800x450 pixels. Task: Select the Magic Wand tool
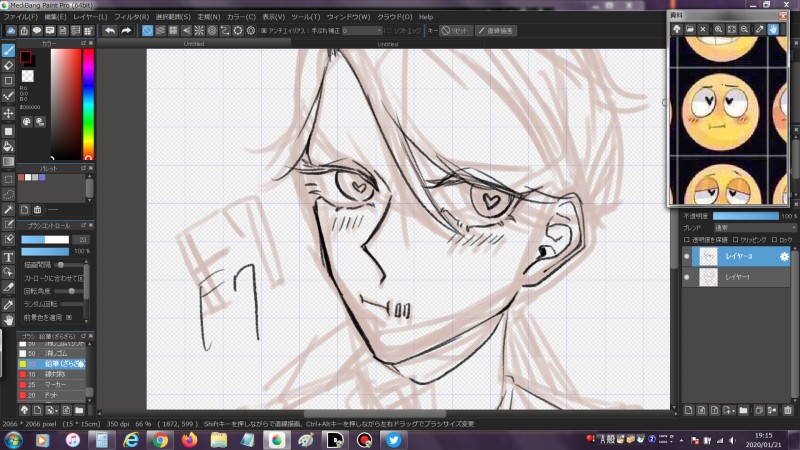tap(8, 210)
